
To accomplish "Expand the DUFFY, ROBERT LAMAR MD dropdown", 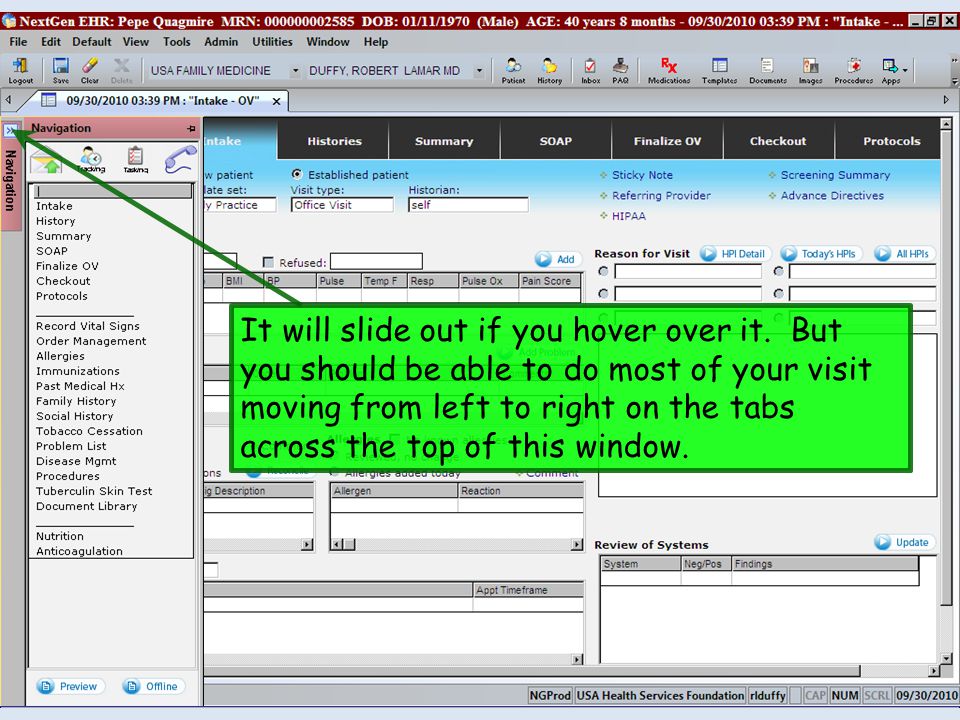I will pos(479,71).
